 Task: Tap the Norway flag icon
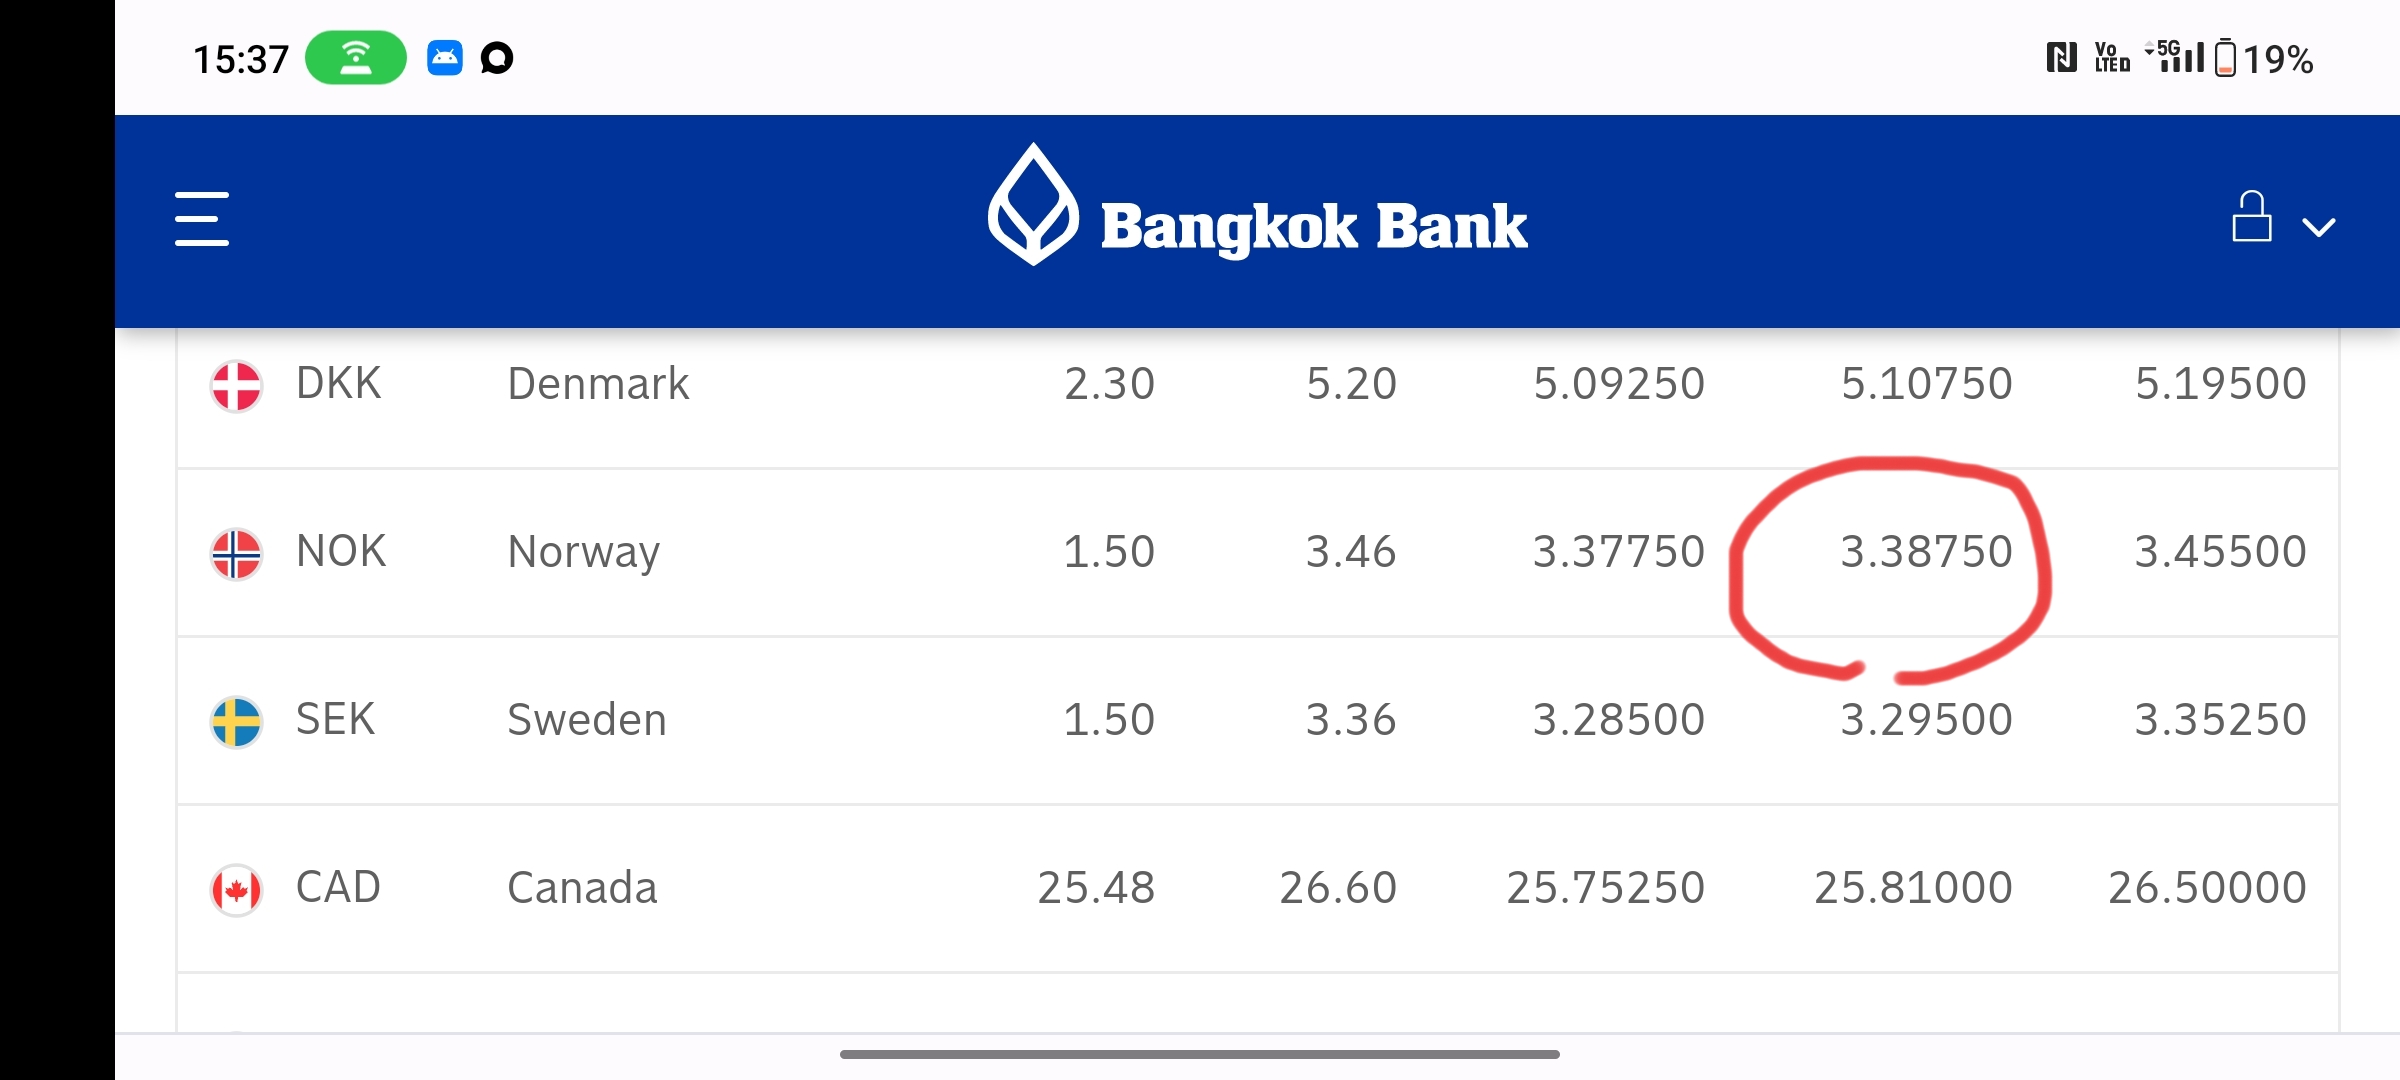(236, 553)
